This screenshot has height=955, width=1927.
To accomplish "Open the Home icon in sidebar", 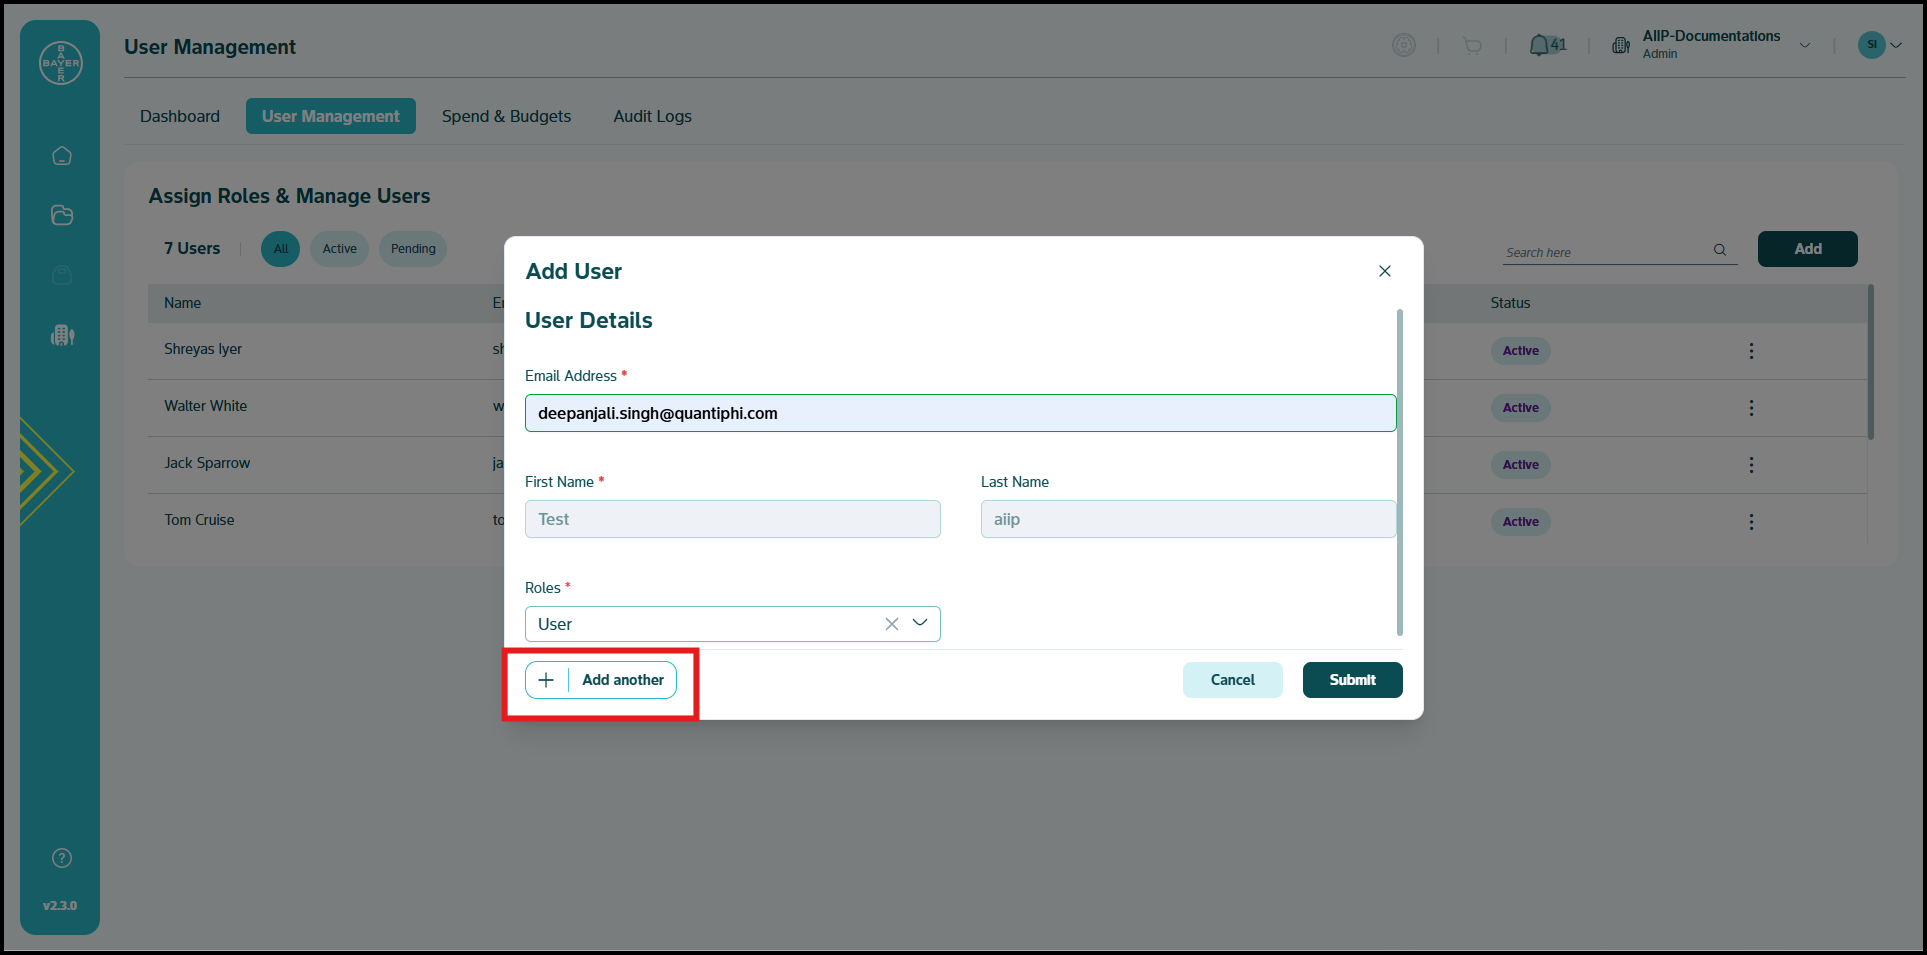I will [62, 156].
